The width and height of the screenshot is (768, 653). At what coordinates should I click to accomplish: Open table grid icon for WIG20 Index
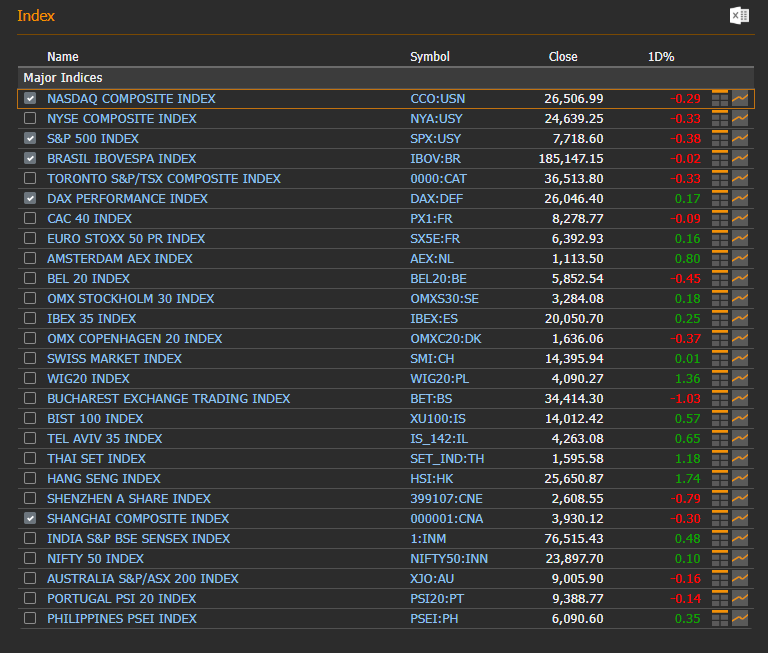tap(720, 379)
